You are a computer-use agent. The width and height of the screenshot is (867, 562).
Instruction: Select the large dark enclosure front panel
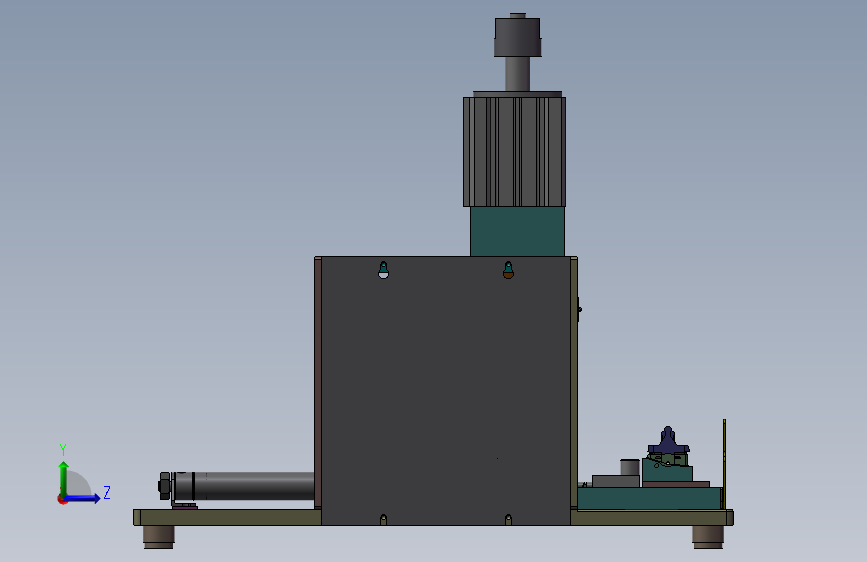[446, 391]
